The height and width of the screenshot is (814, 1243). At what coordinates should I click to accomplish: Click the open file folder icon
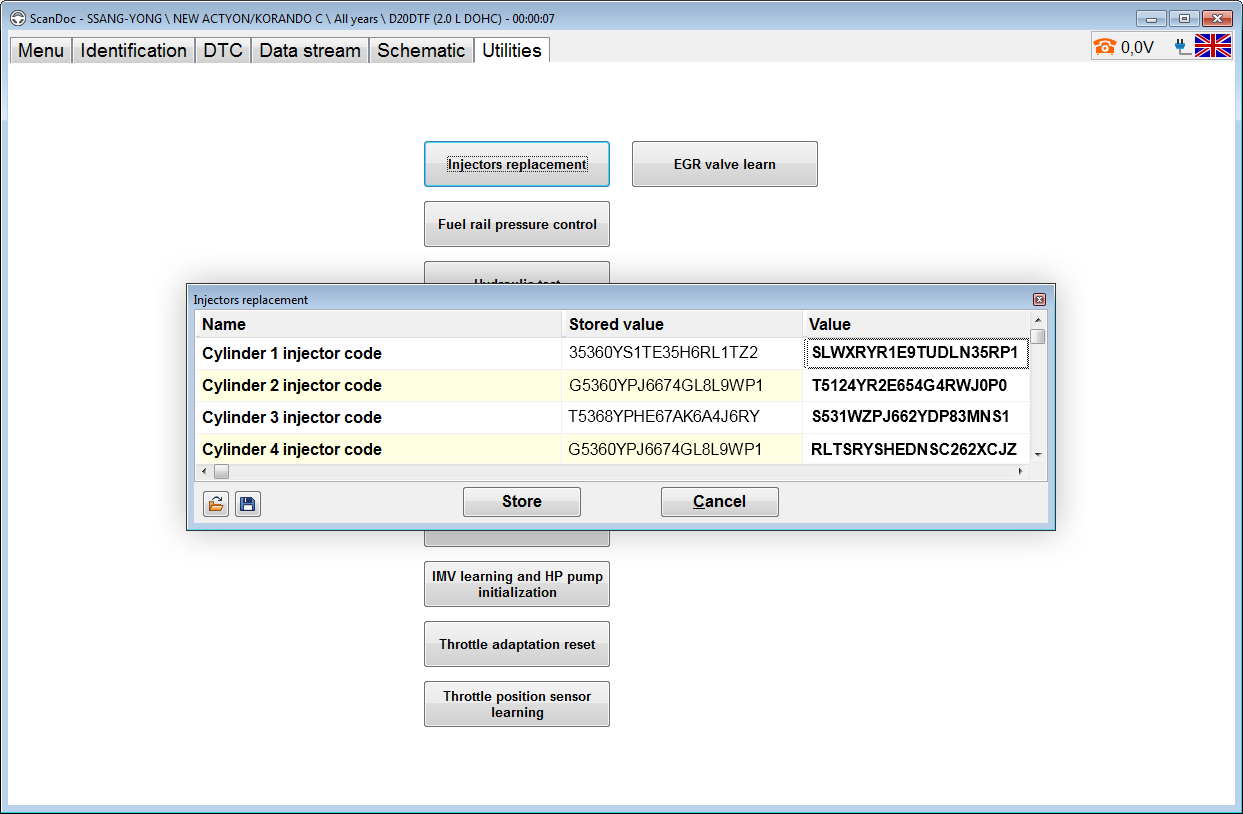tap(215, 504)
